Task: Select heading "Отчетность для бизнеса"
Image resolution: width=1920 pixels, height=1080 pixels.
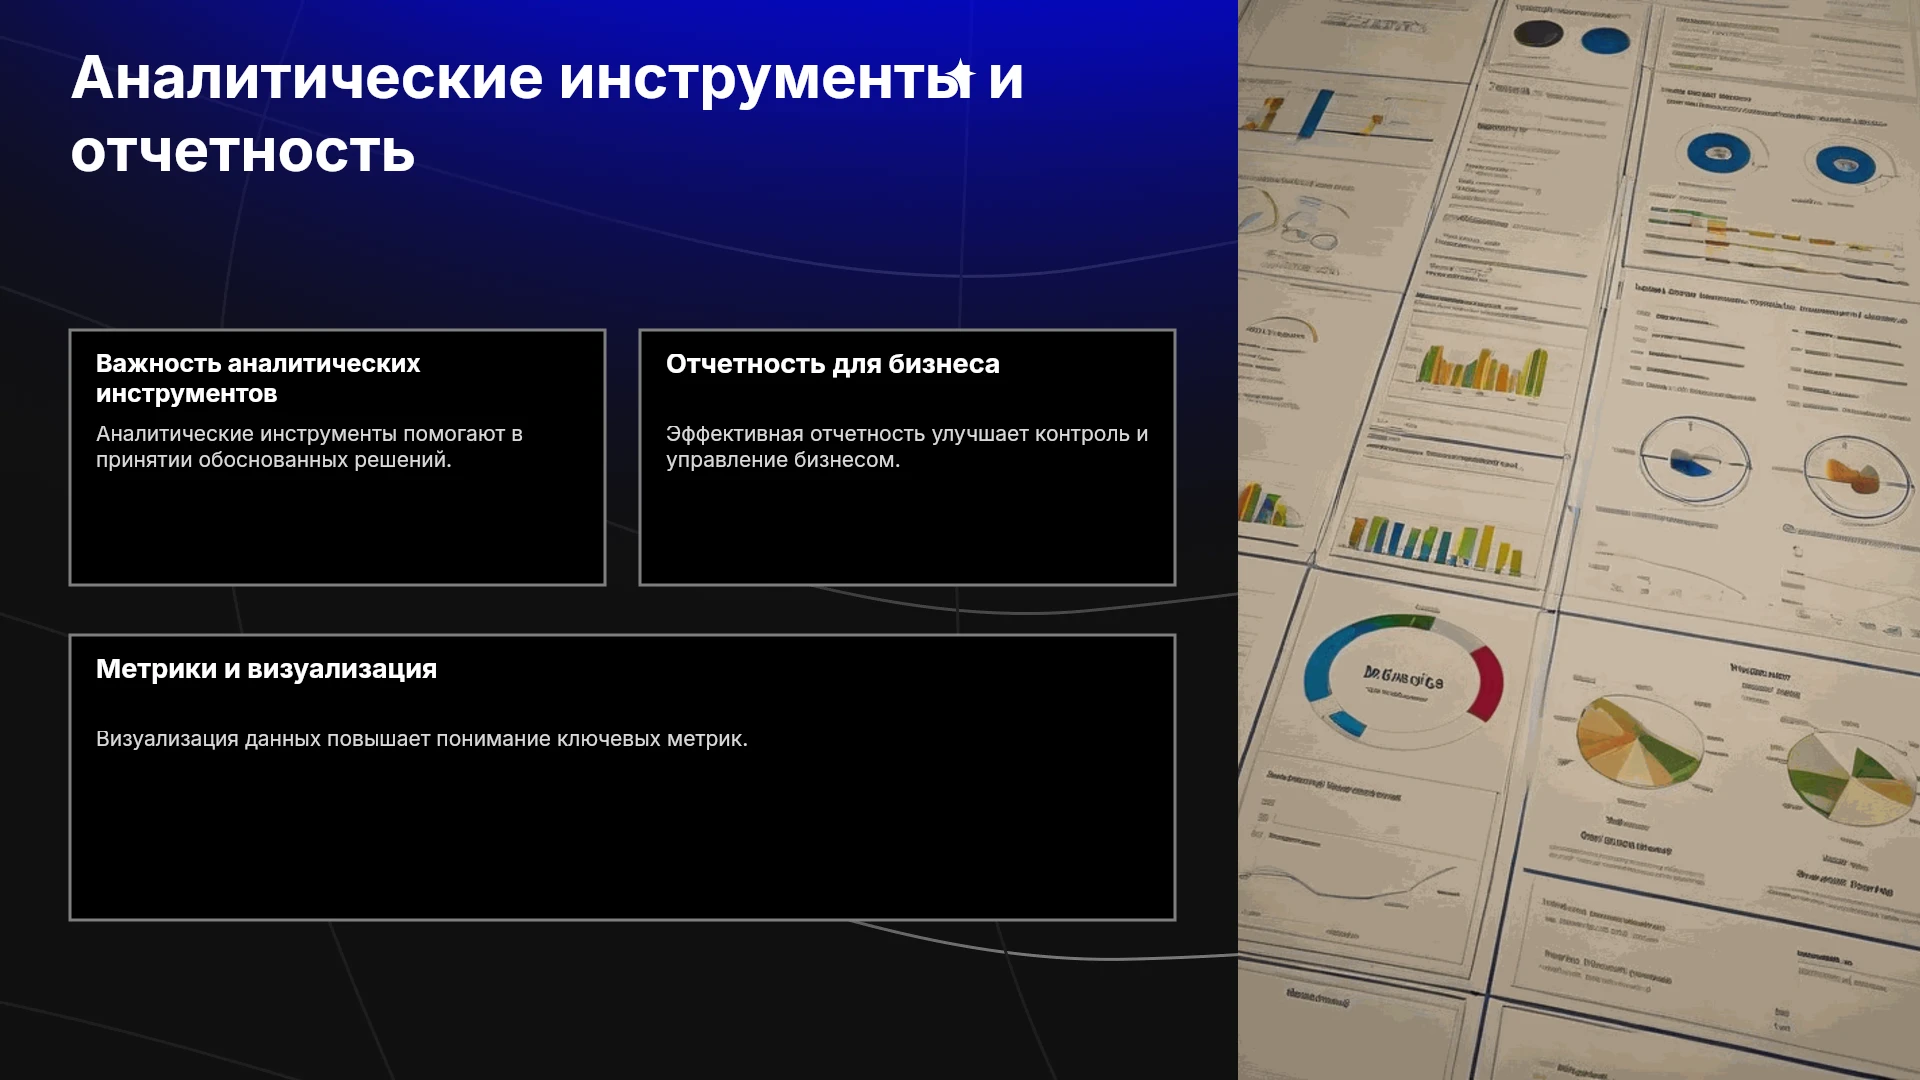Action: click(x=833, y=364)
